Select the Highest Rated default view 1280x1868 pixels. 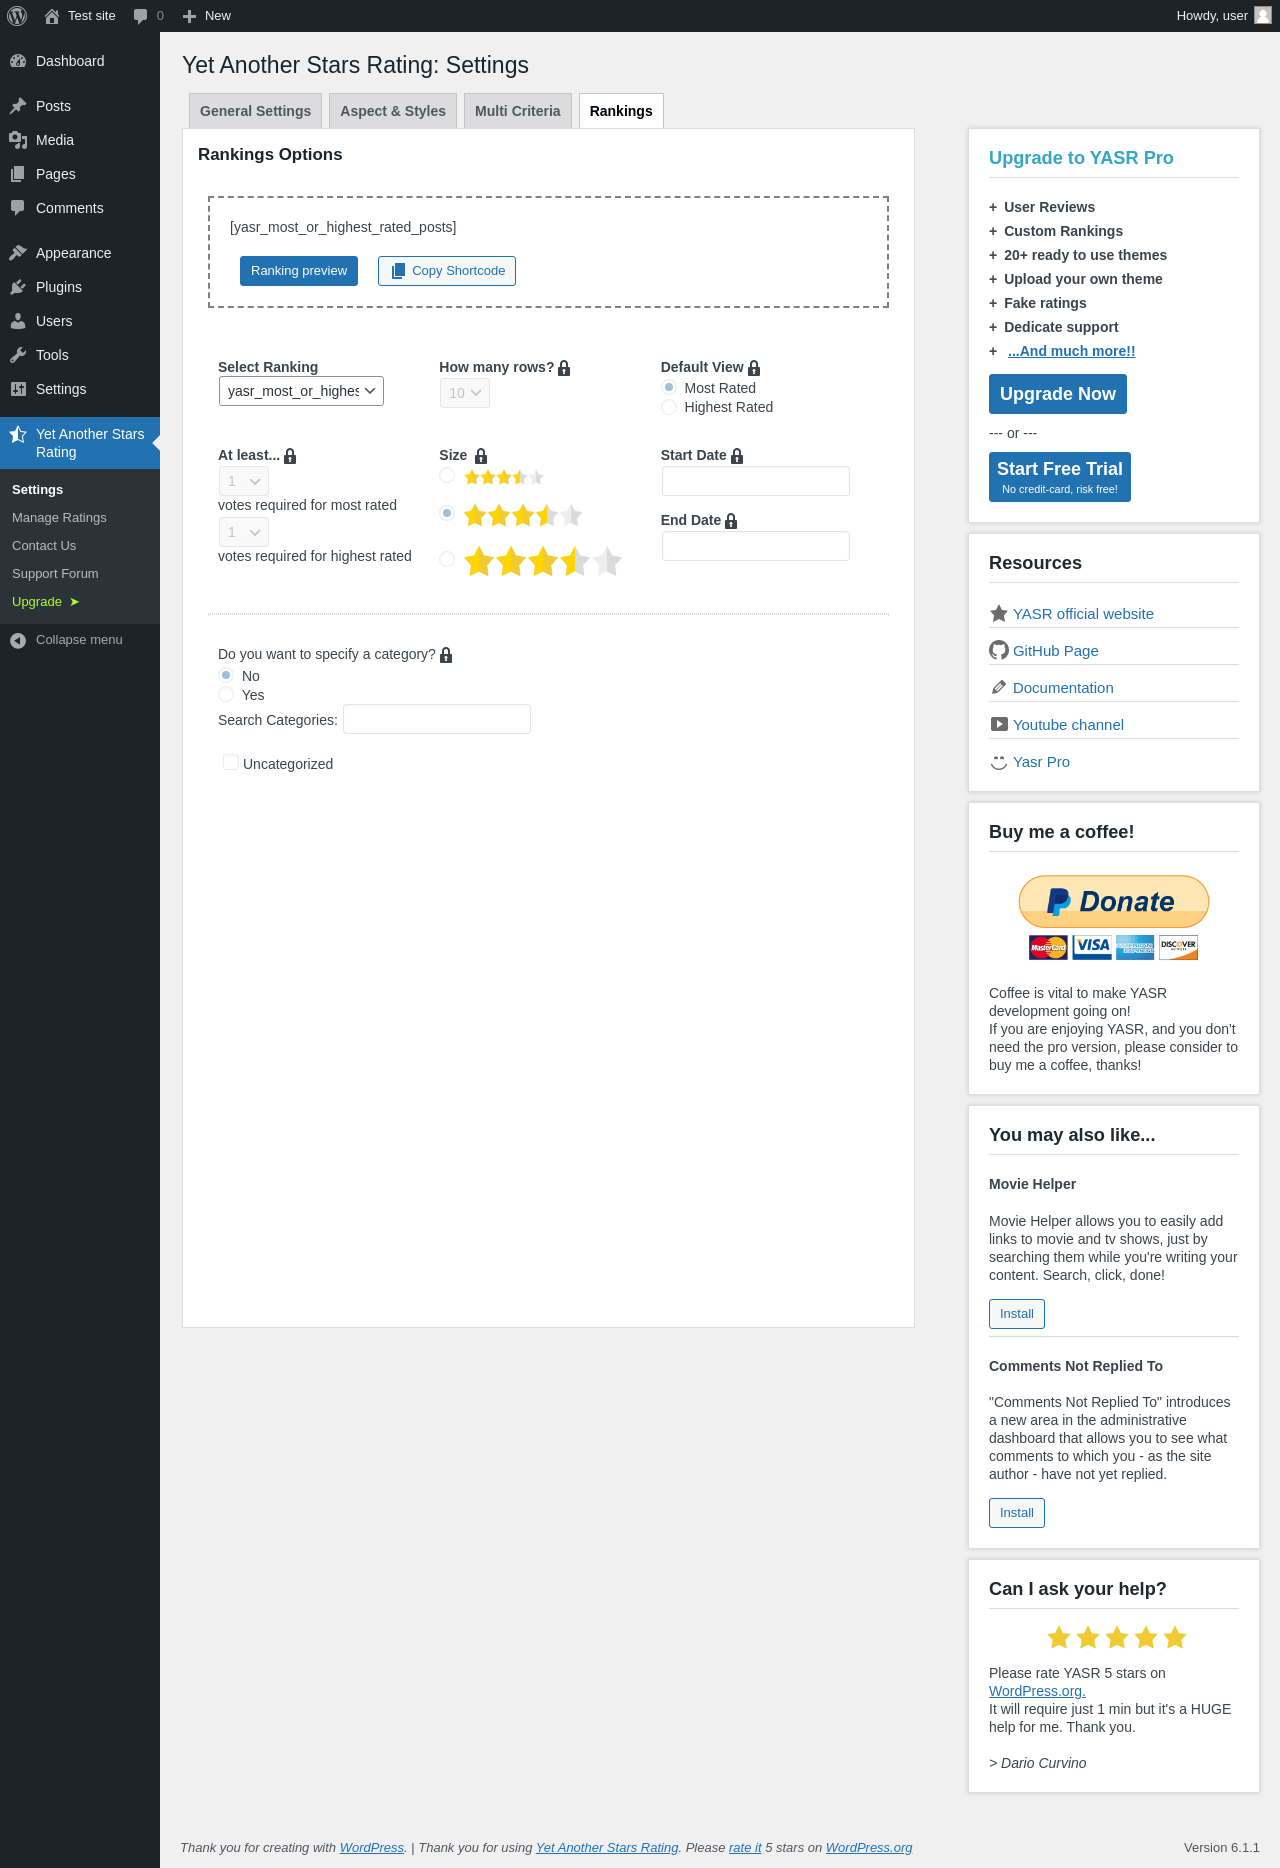pyautogui.click(x=669, y=407)
